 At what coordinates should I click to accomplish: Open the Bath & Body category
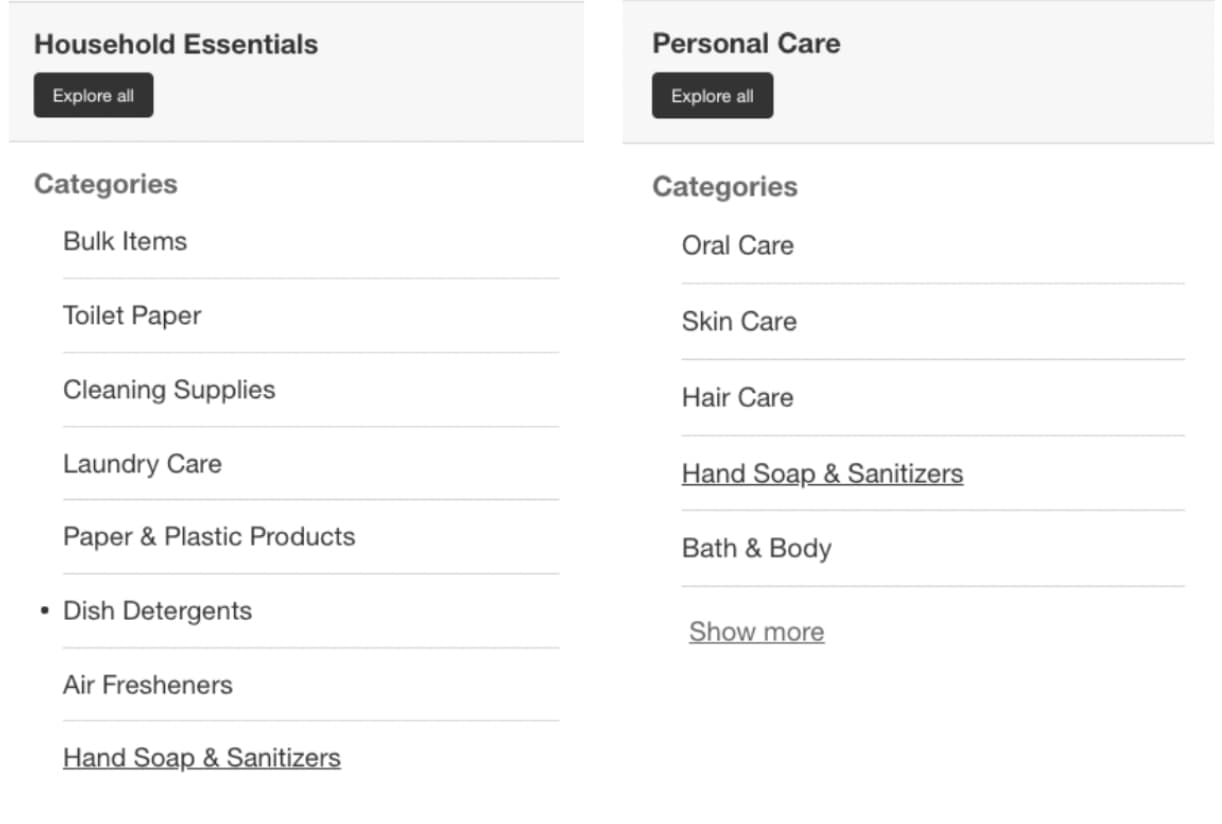tap(756, 548)
